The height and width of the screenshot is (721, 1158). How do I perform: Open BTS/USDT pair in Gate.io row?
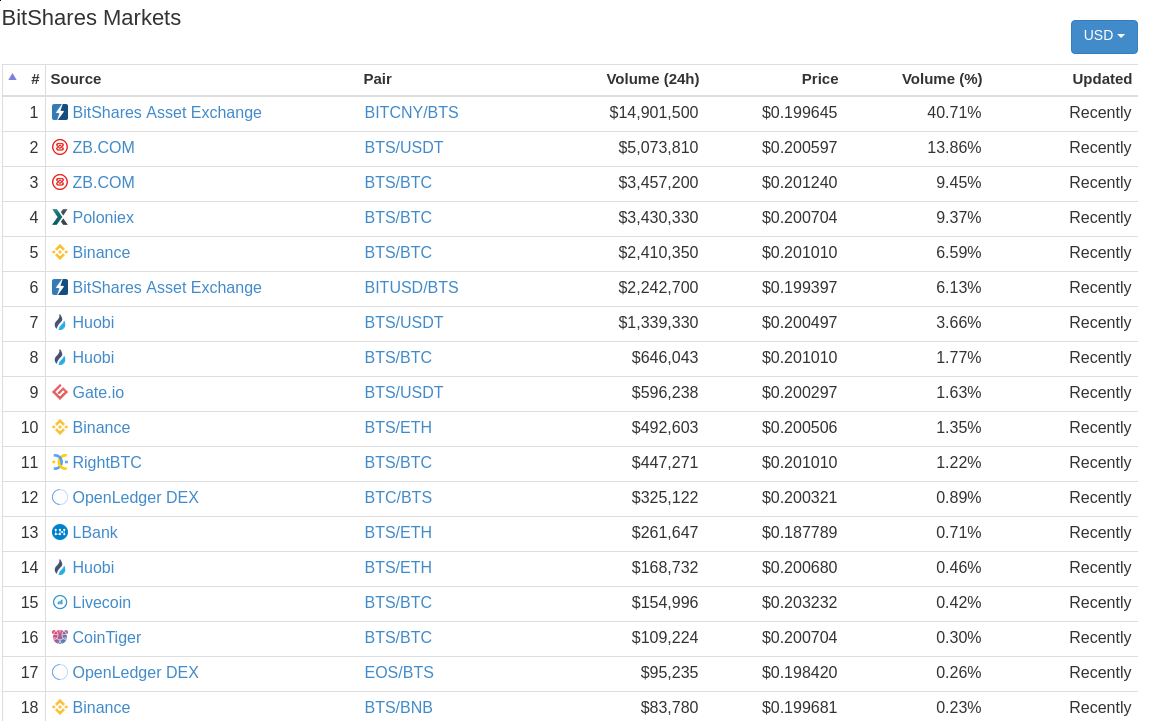click(404, 392)
